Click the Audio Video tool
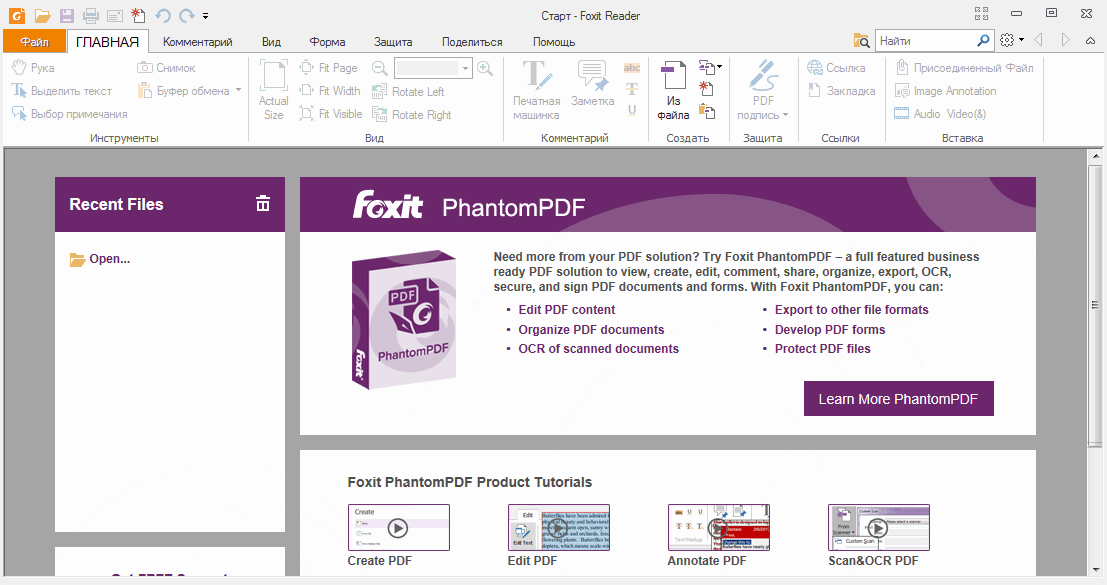1107x585 pixels. pos(940,114)
